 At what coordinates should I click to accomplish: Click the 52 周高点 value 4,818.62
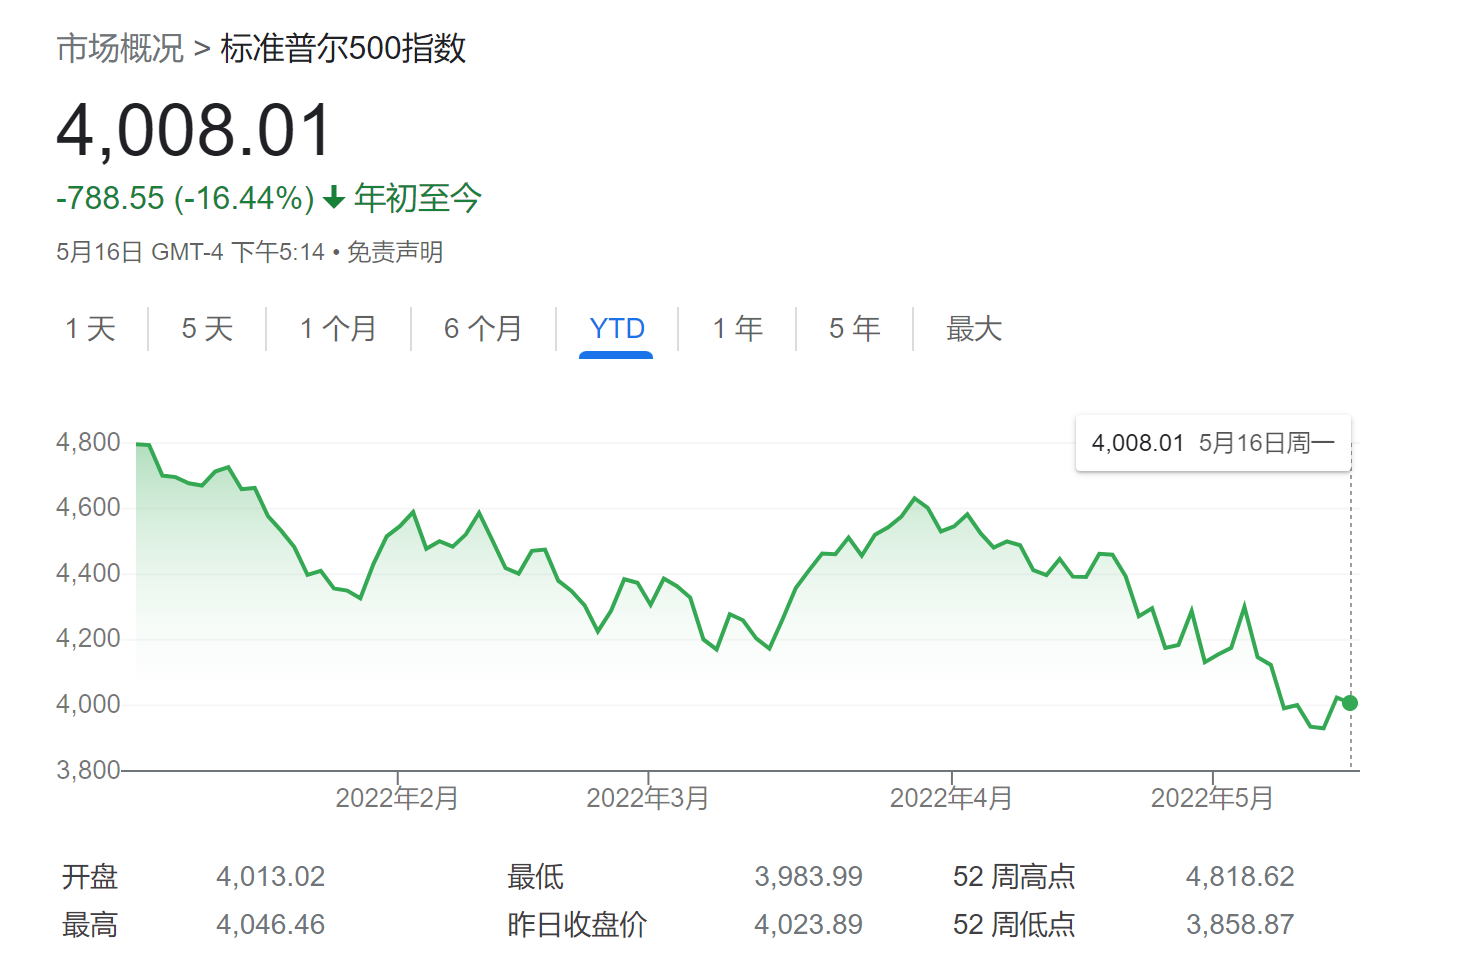(1240, 877)
